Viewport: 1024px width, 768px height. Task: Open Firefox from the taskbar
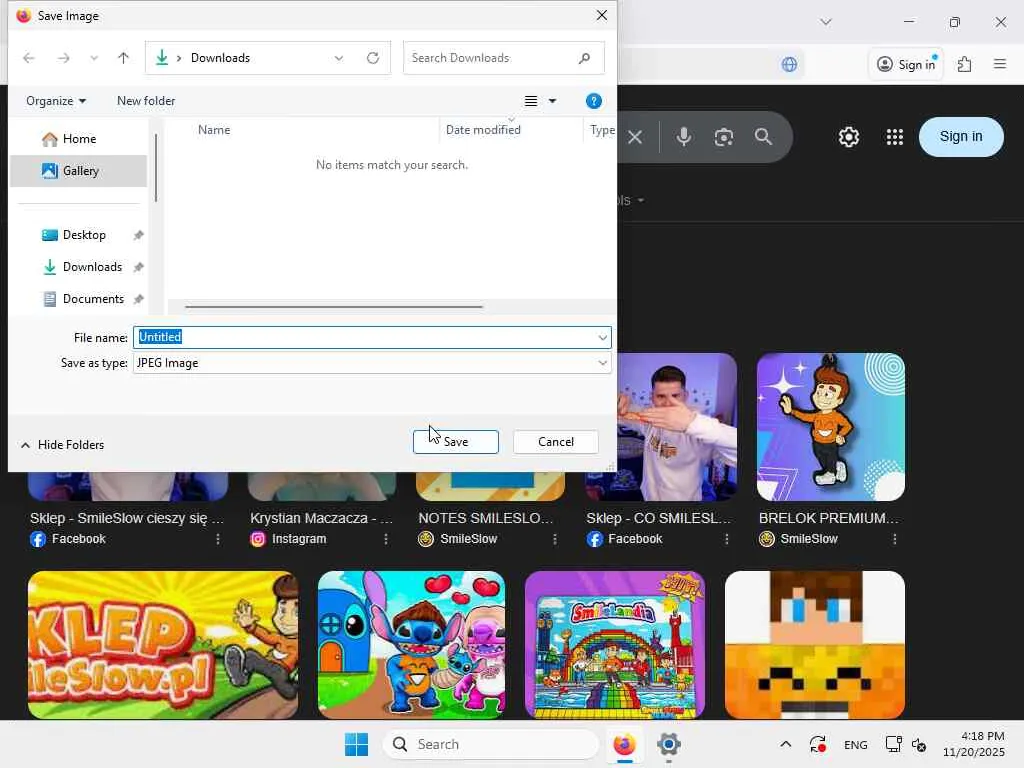624,744
